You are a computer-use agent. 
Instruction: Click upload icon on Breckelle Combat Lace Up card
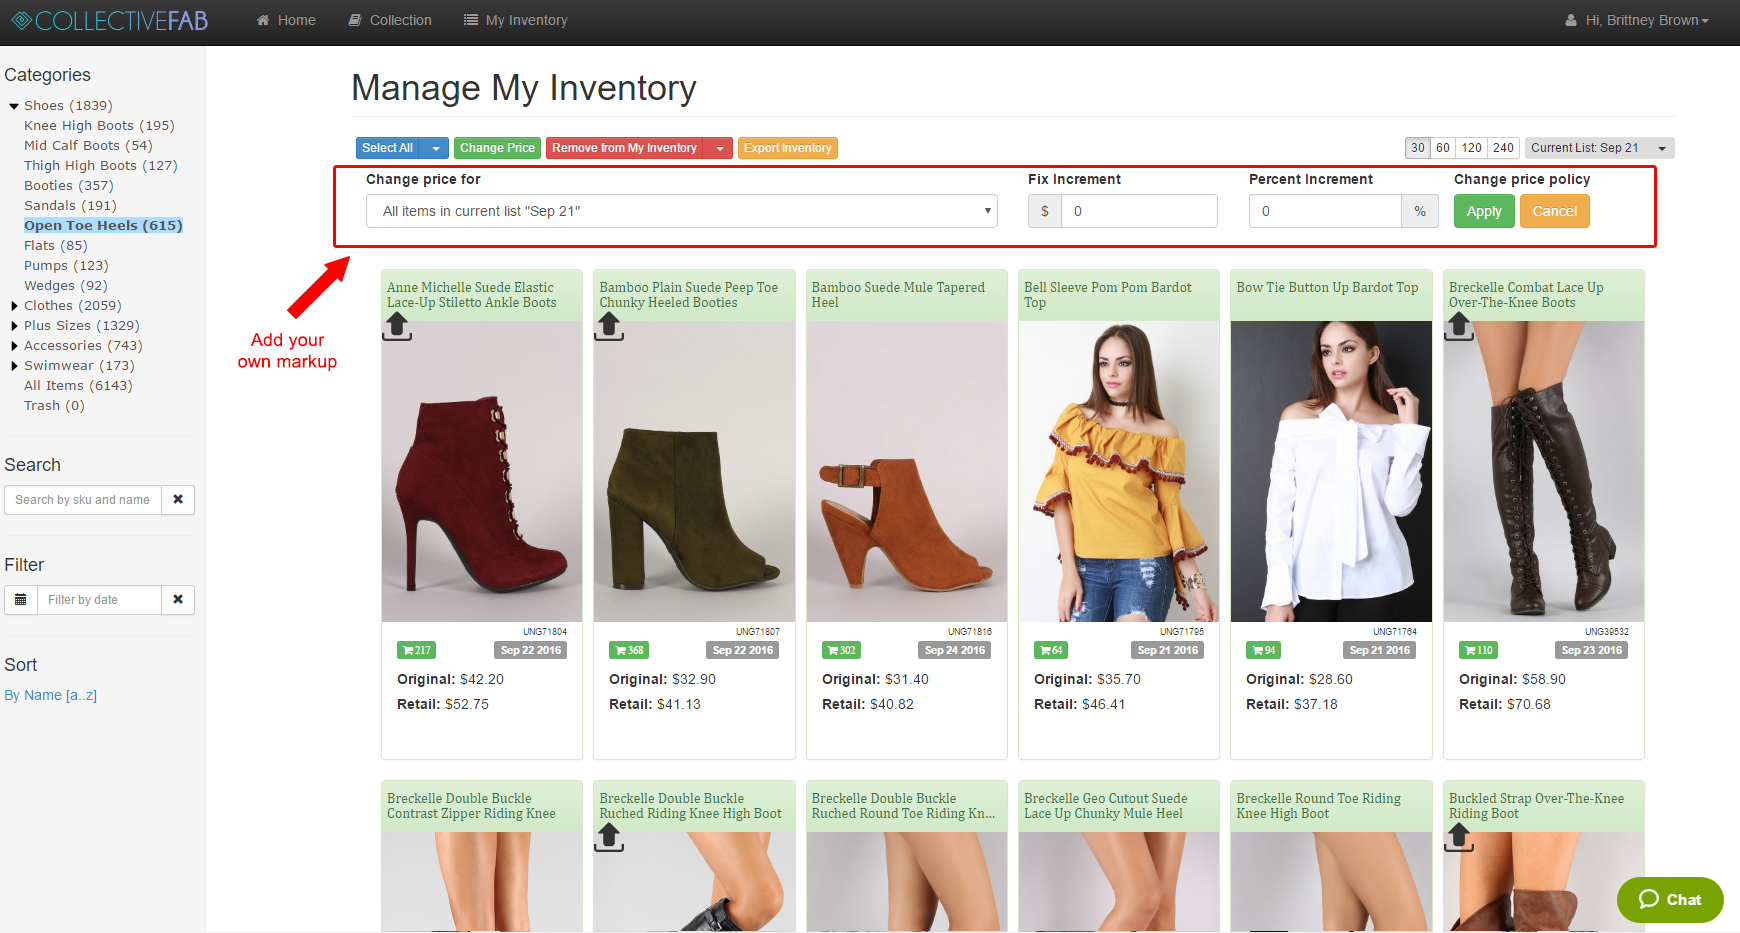click(x=1459, y=326)
